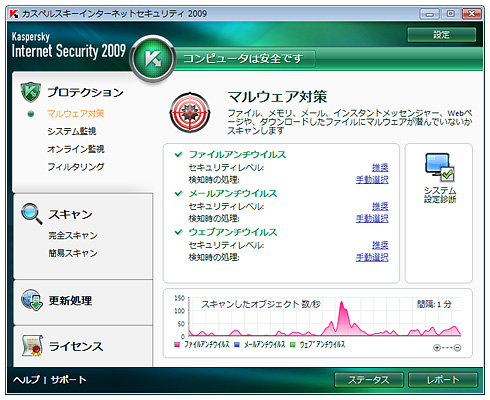This screenshot has width=490, height=400.
Task: Click ファイルアンチウイルス heading
Action: pos(237,154)
